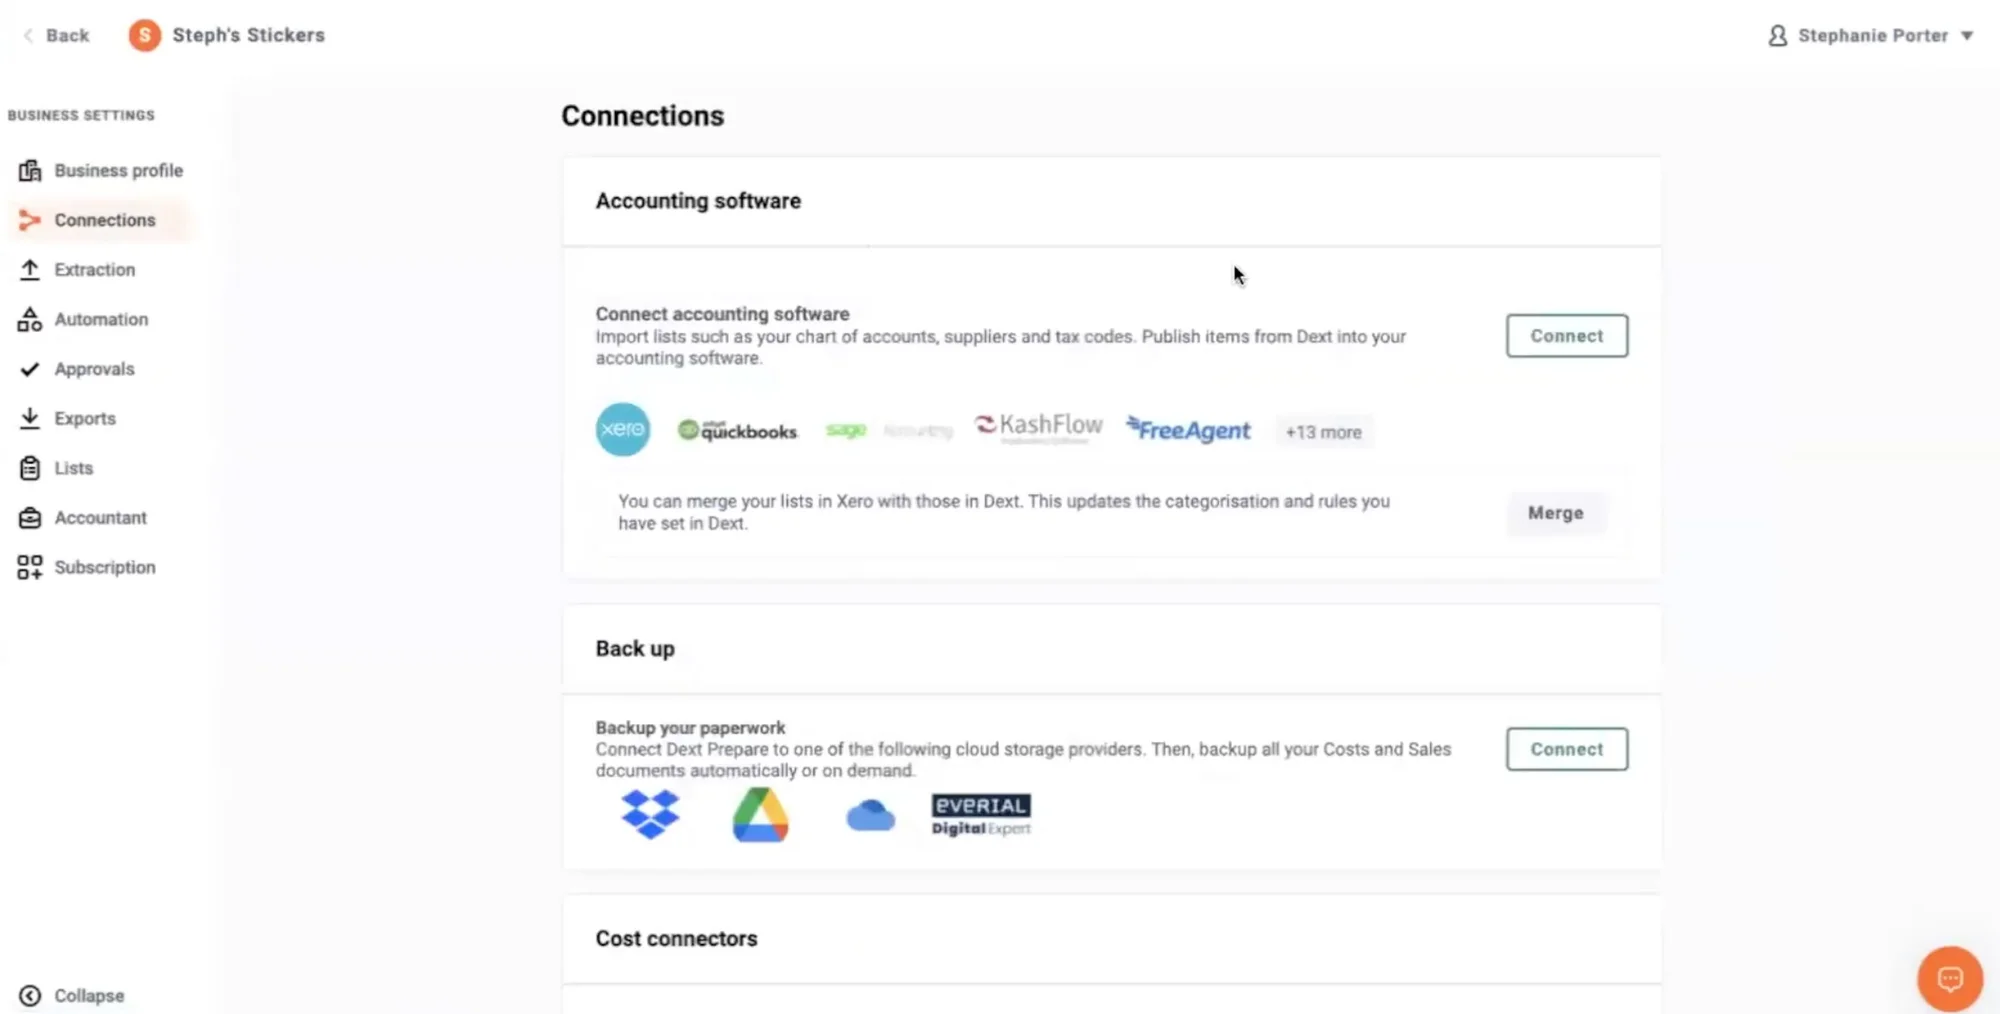Open the orange chat support bubble
Screen dimensions: 2000x1014
pyautogui.click(x=1949, y=979)
